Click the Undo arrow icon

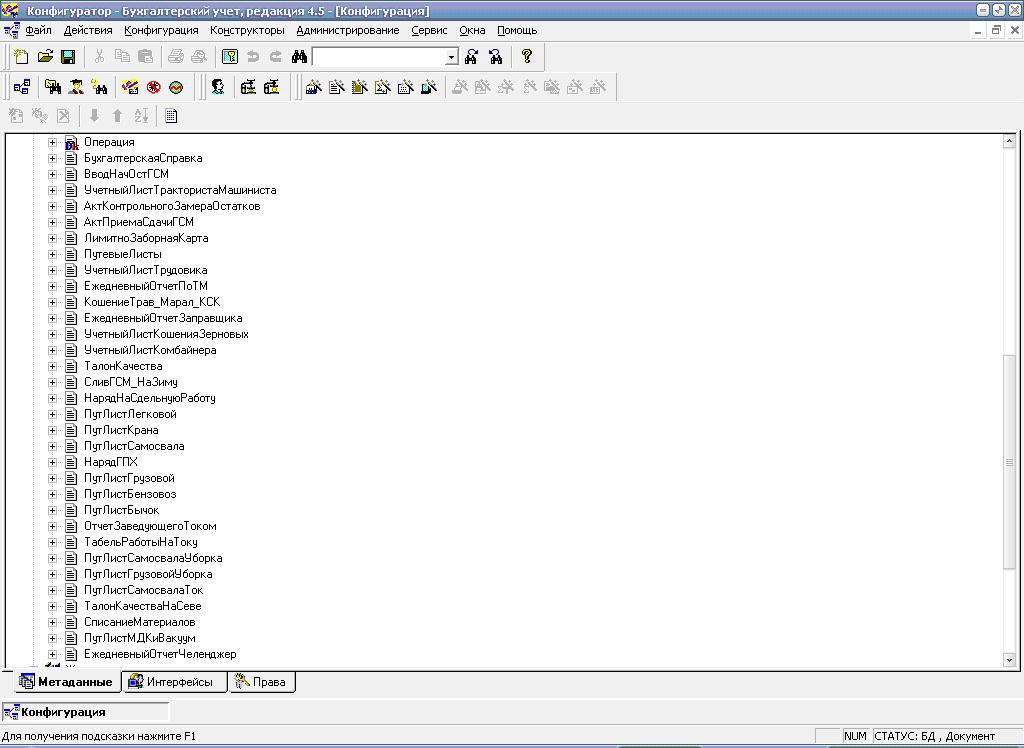click(x=253, y=57)
